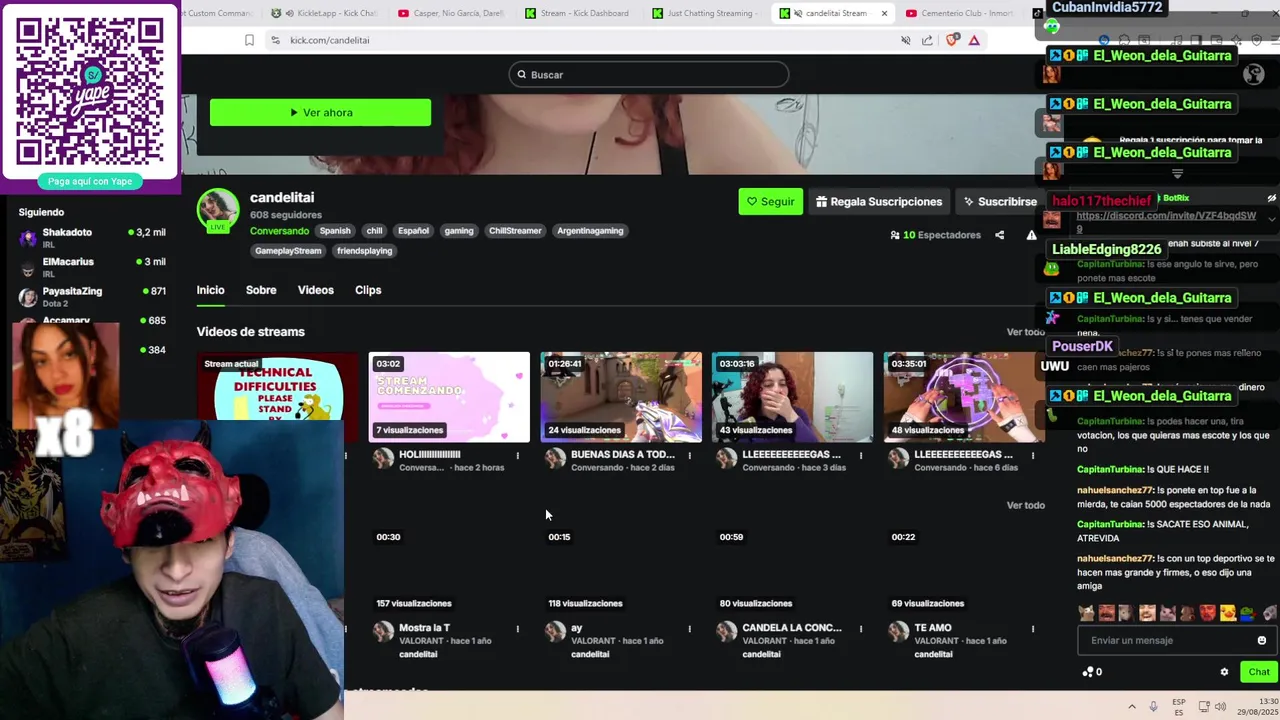
Task: Open ElMacarius in the Siguiendo sidebar
Action: click(x=92, y=267)
